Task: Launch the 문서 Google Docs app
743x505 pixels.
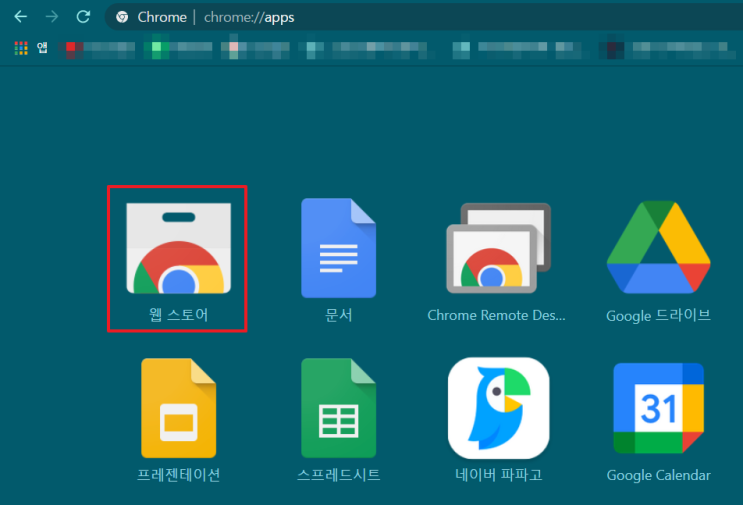Action: [x=338, y=248]
